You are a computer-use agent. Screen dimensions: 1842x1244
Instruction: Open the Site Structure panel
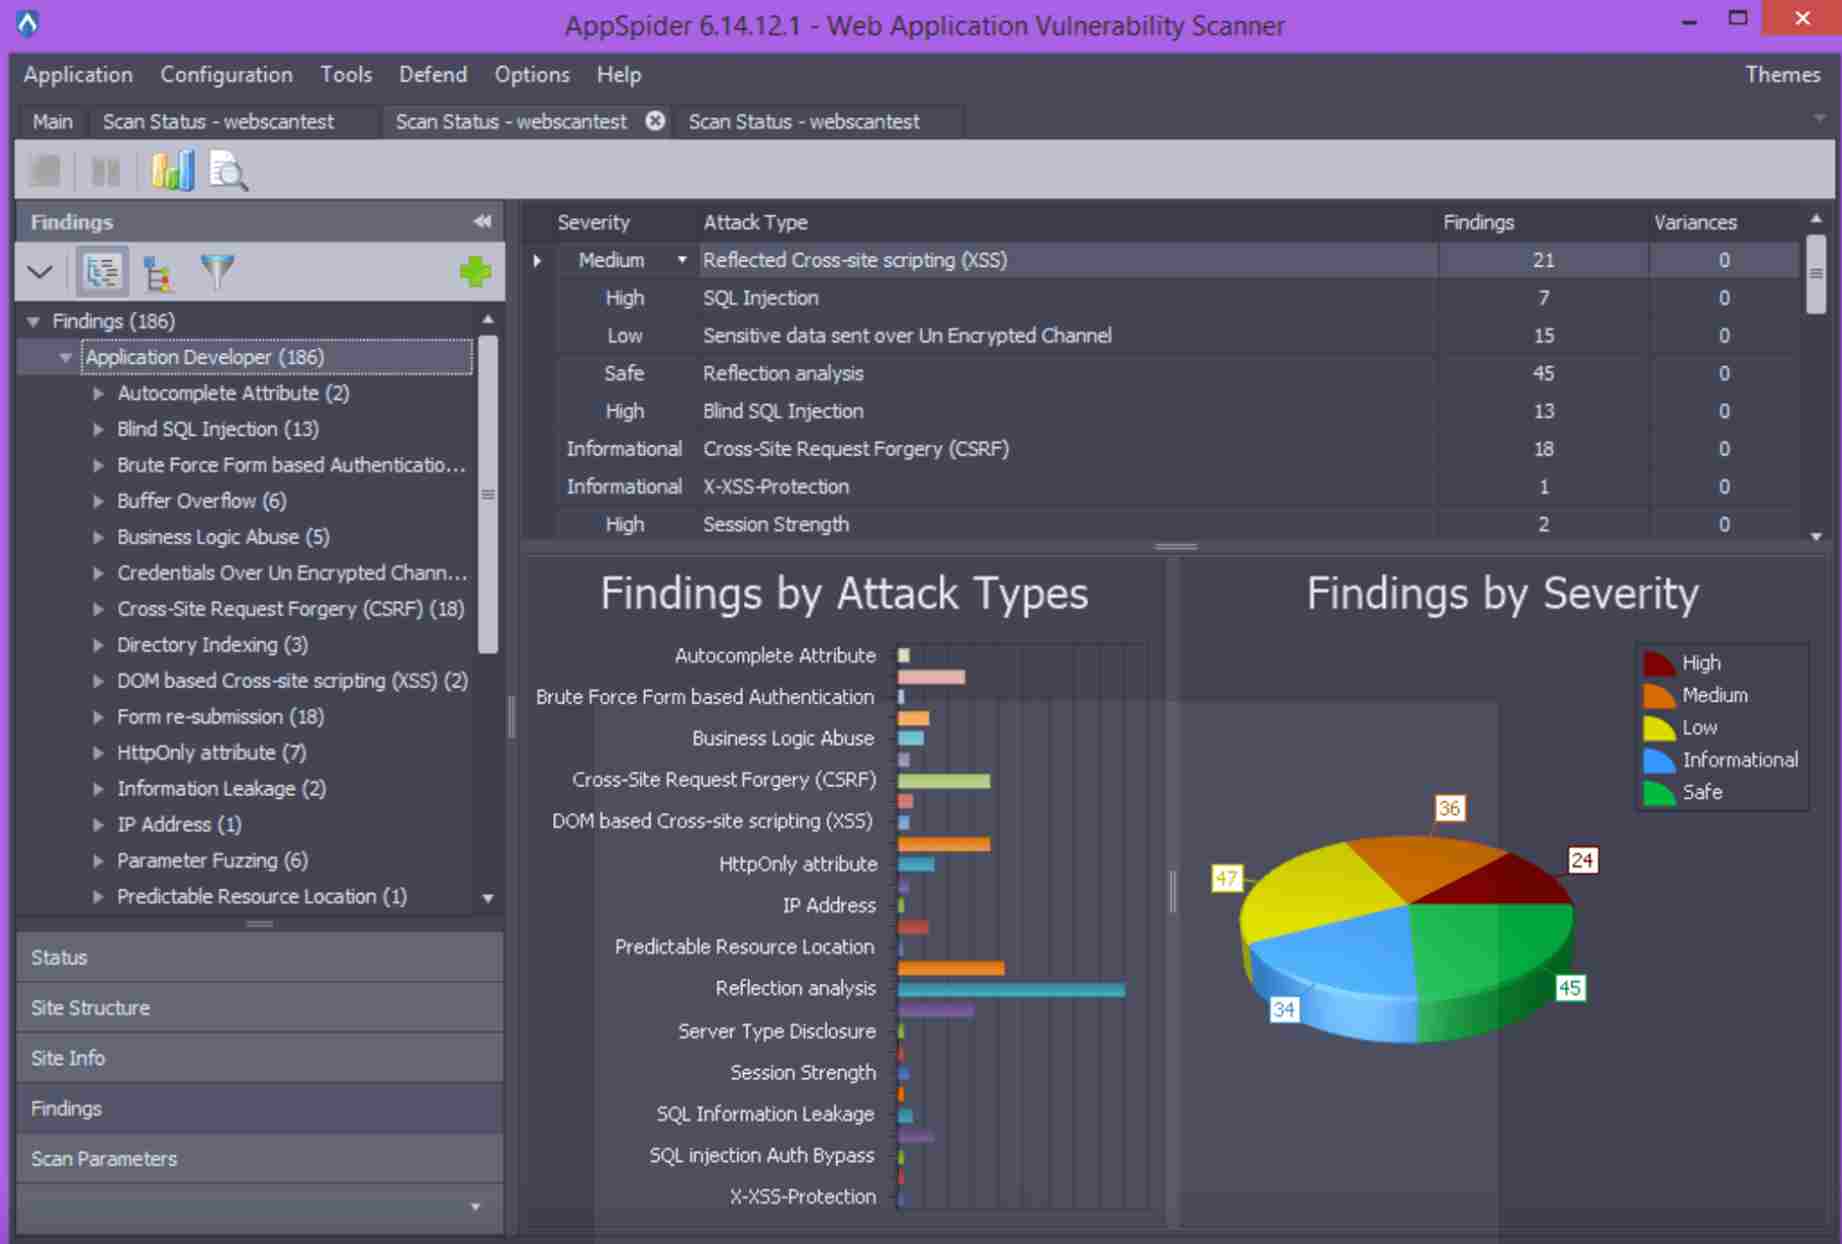(90, 1007)
